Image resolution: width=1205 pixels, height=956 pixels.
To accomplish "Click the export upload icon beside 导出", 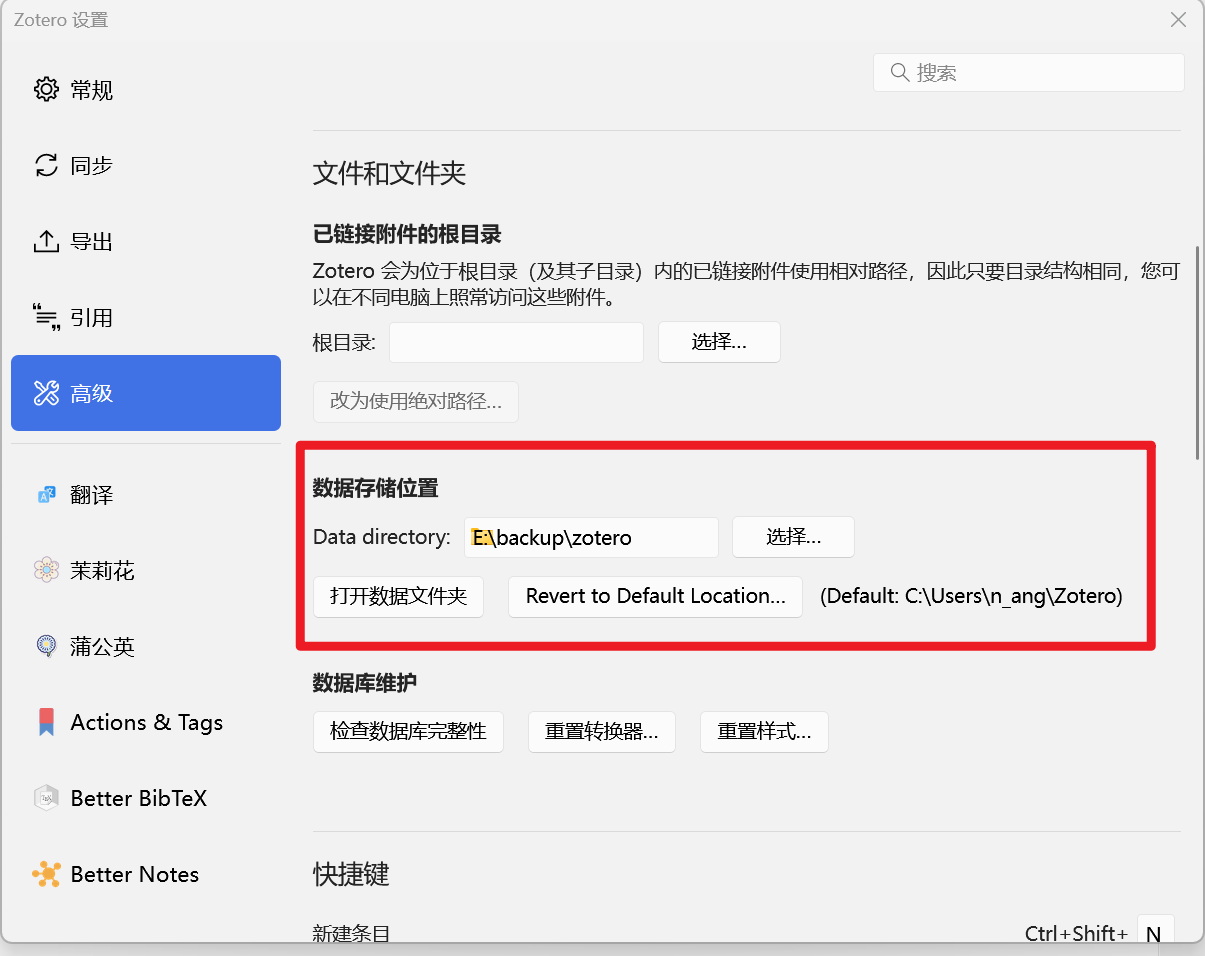I will (x=46, y=242).
